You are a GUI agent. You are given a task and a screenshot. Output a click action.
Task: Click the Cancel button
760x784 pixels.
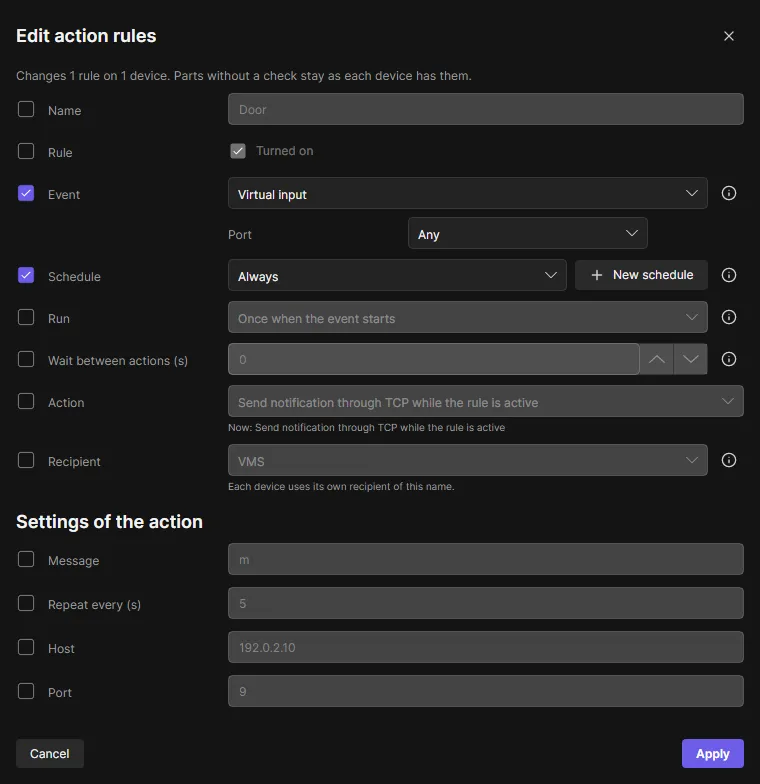(50, 754)
